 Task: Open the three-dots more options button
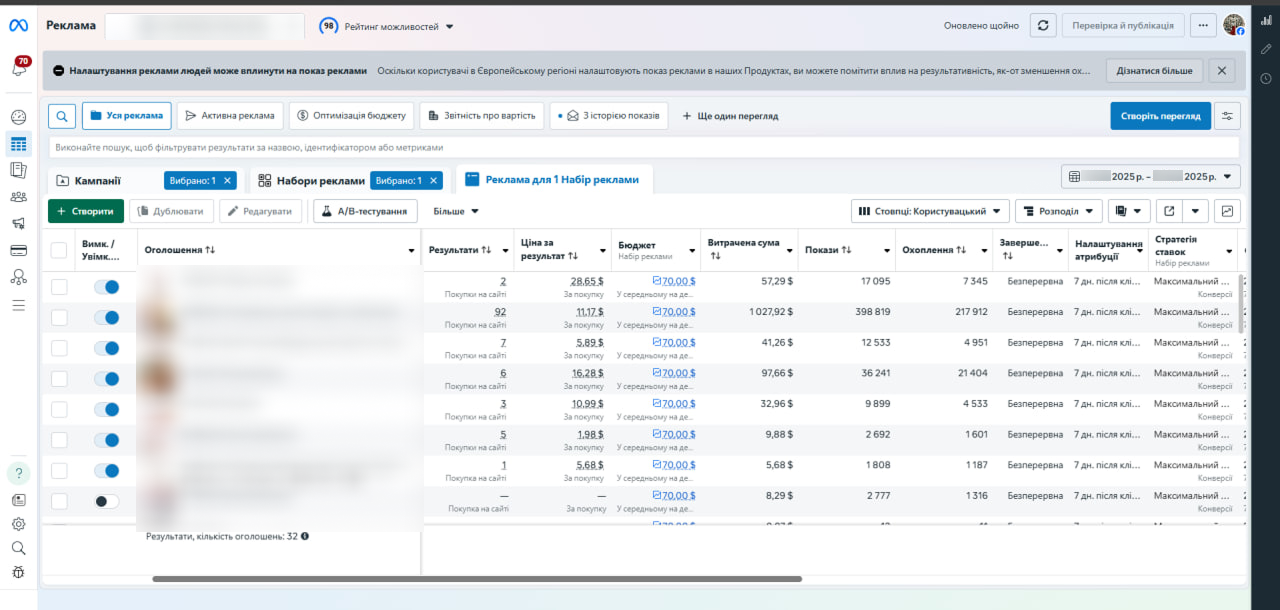coord(1203,26)
